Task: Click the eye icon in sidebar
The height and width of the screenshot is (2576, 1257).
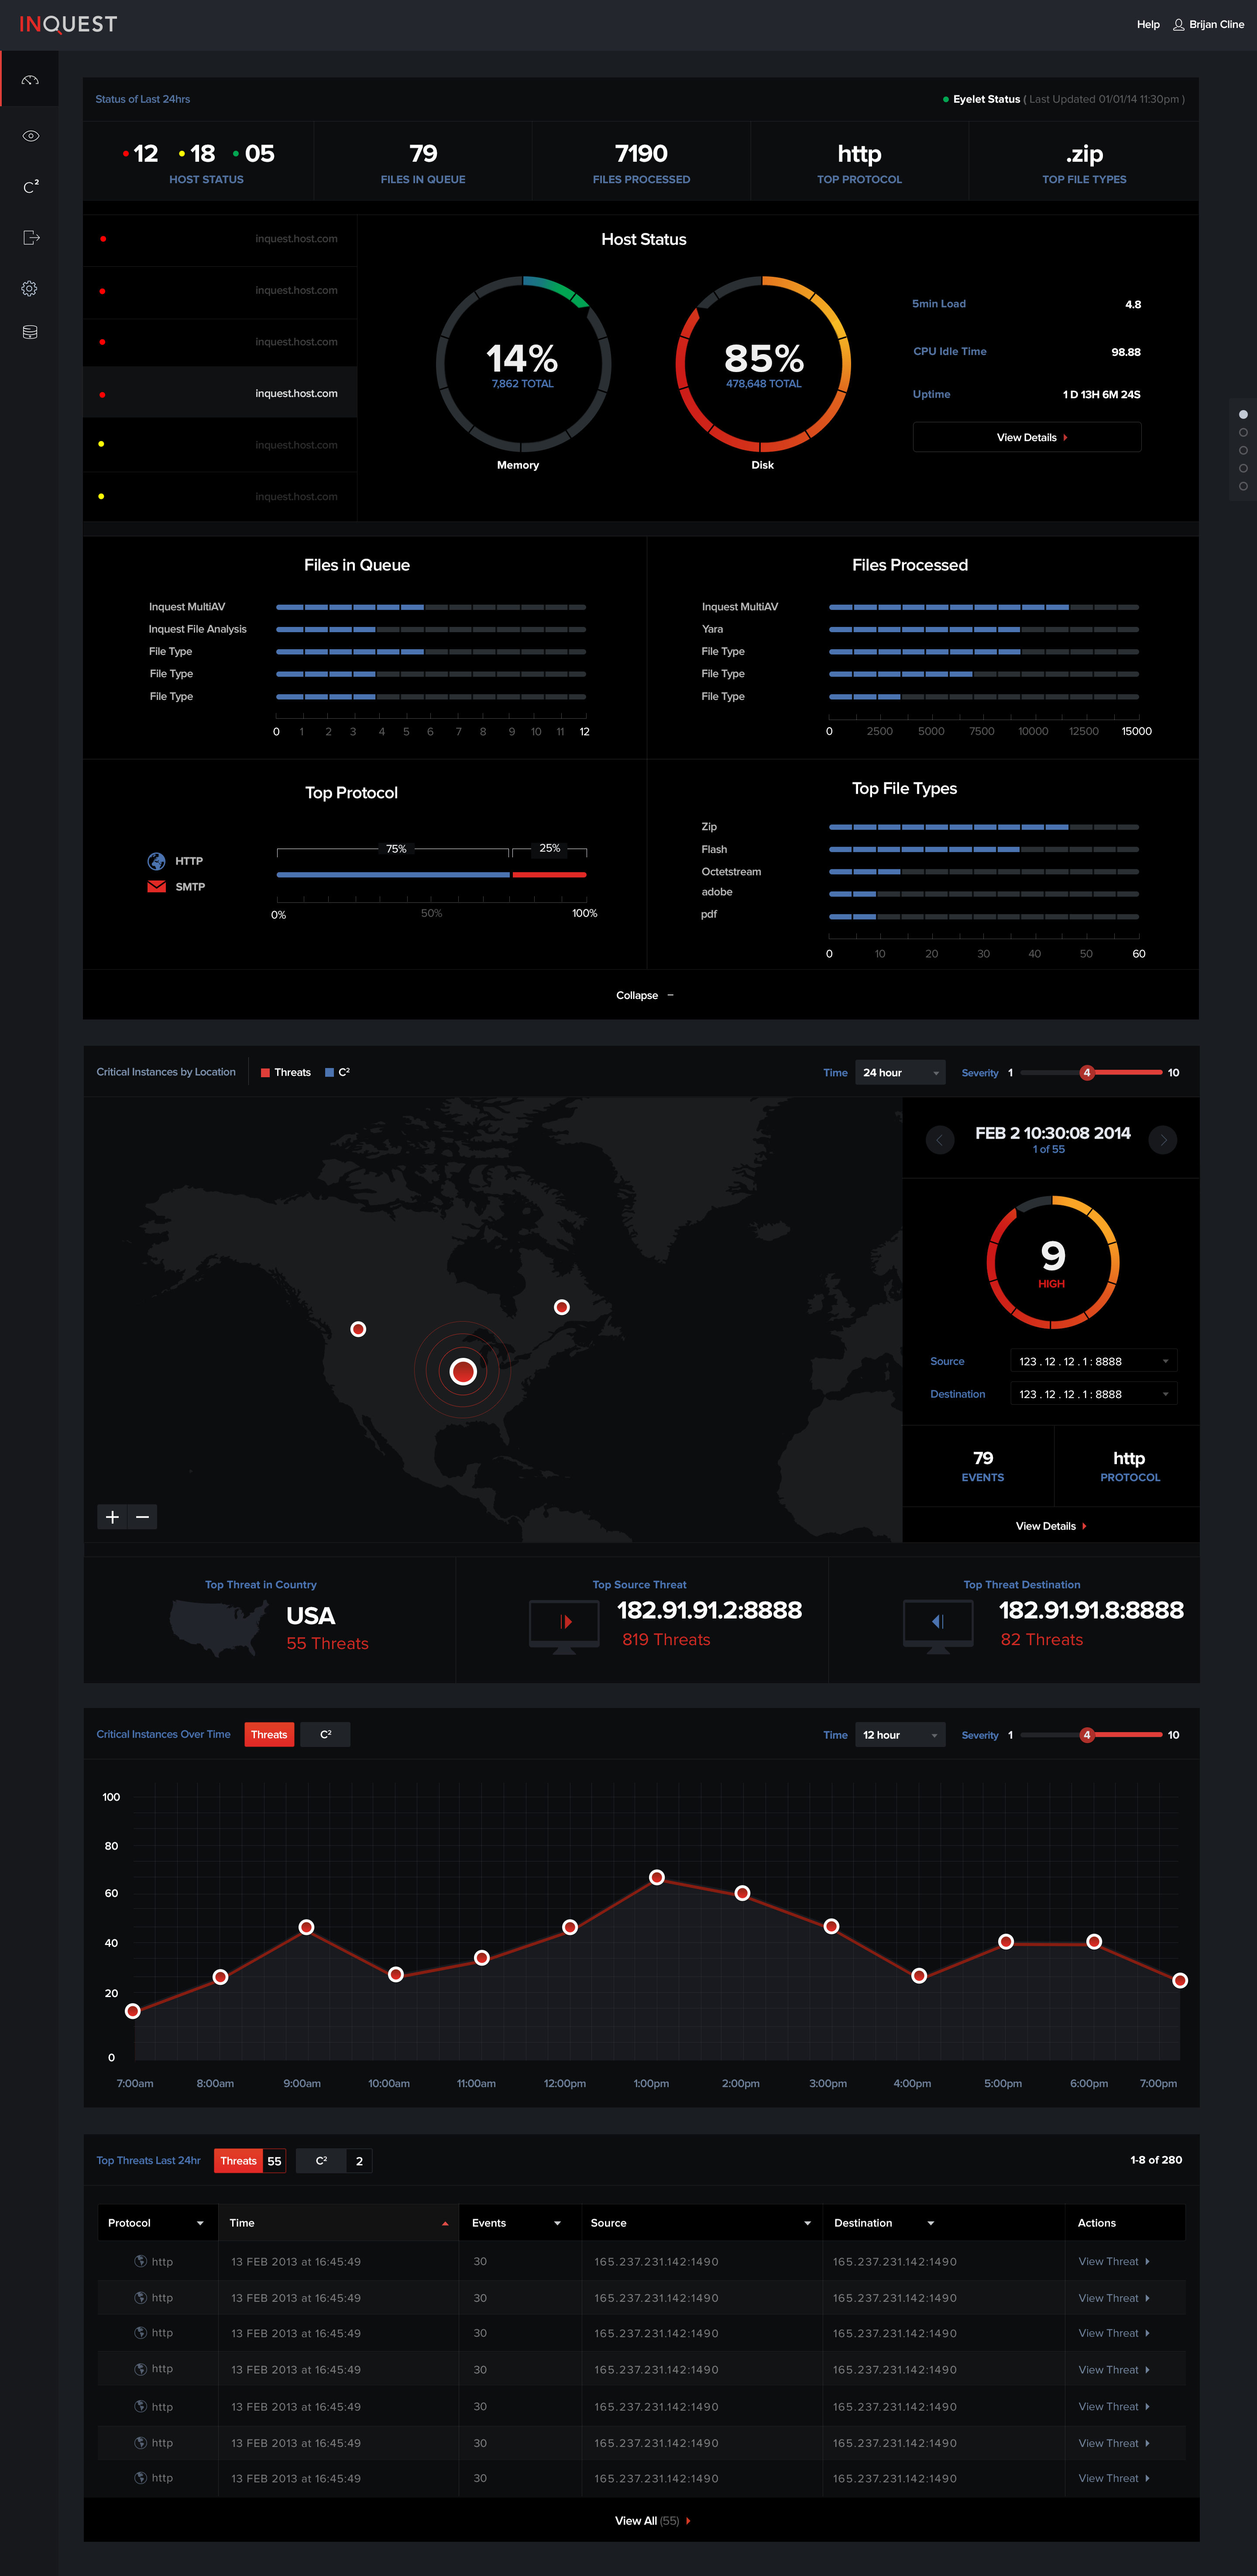Action: (x=30, y=136)
